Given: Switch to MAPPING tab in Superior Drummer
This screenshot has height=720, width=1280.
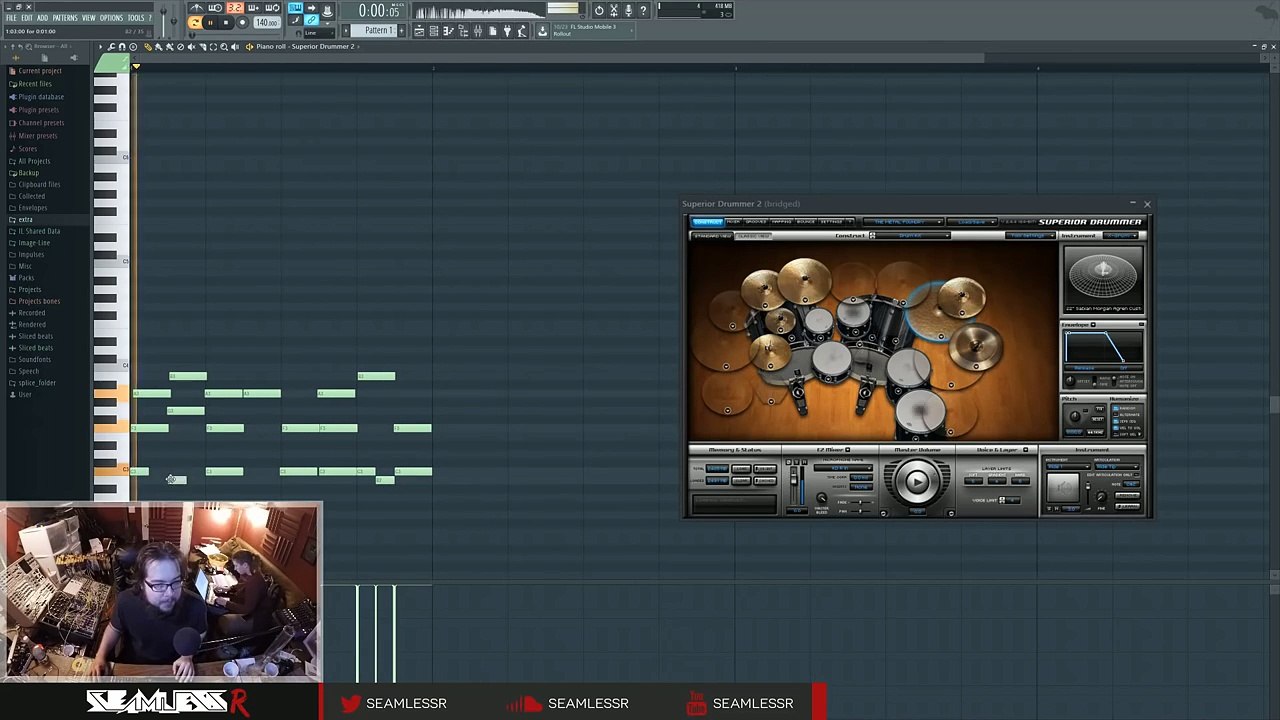Looking at the screenshot, I should tap(781, 222).
